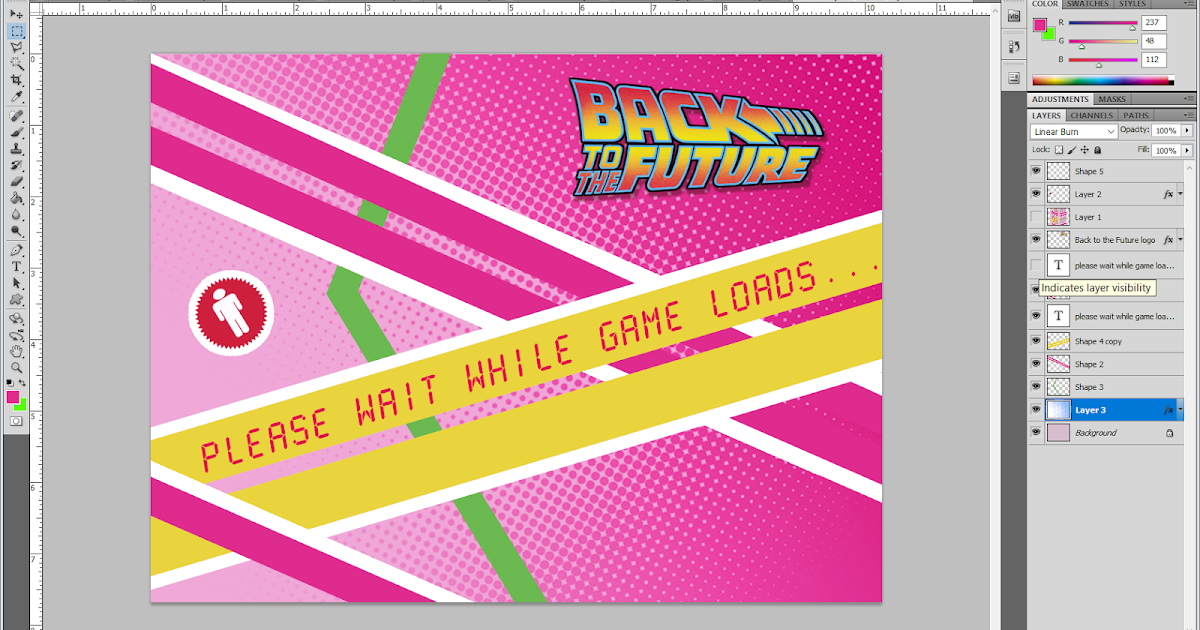The width and height of the screenshot is (1200, 630).
Task: Show the hidden Layer 1
Action: [x=1036, y=216]
